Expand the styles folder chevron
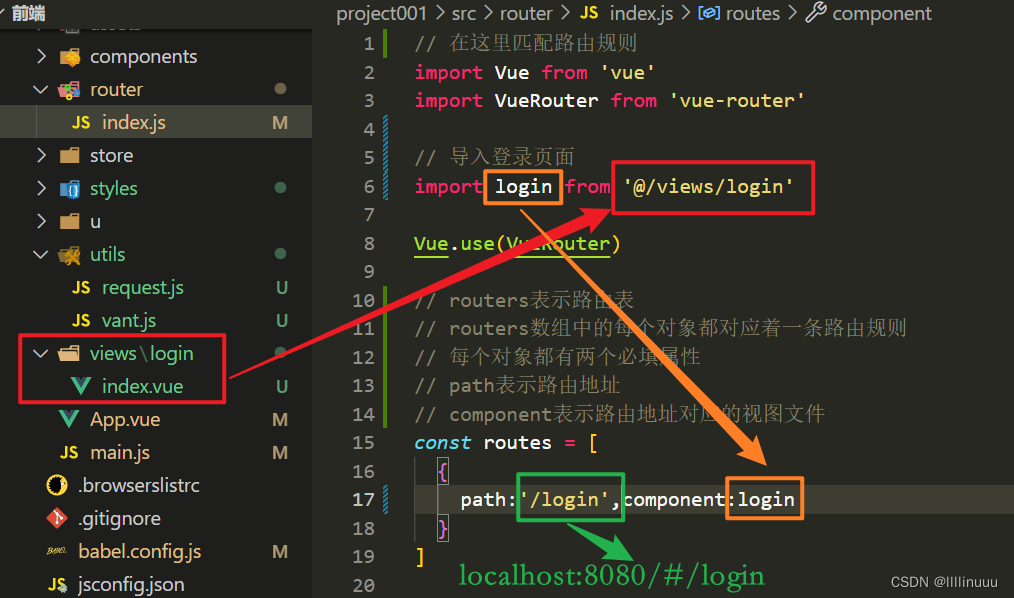The image size is (1014, 598). coord(41,188)
